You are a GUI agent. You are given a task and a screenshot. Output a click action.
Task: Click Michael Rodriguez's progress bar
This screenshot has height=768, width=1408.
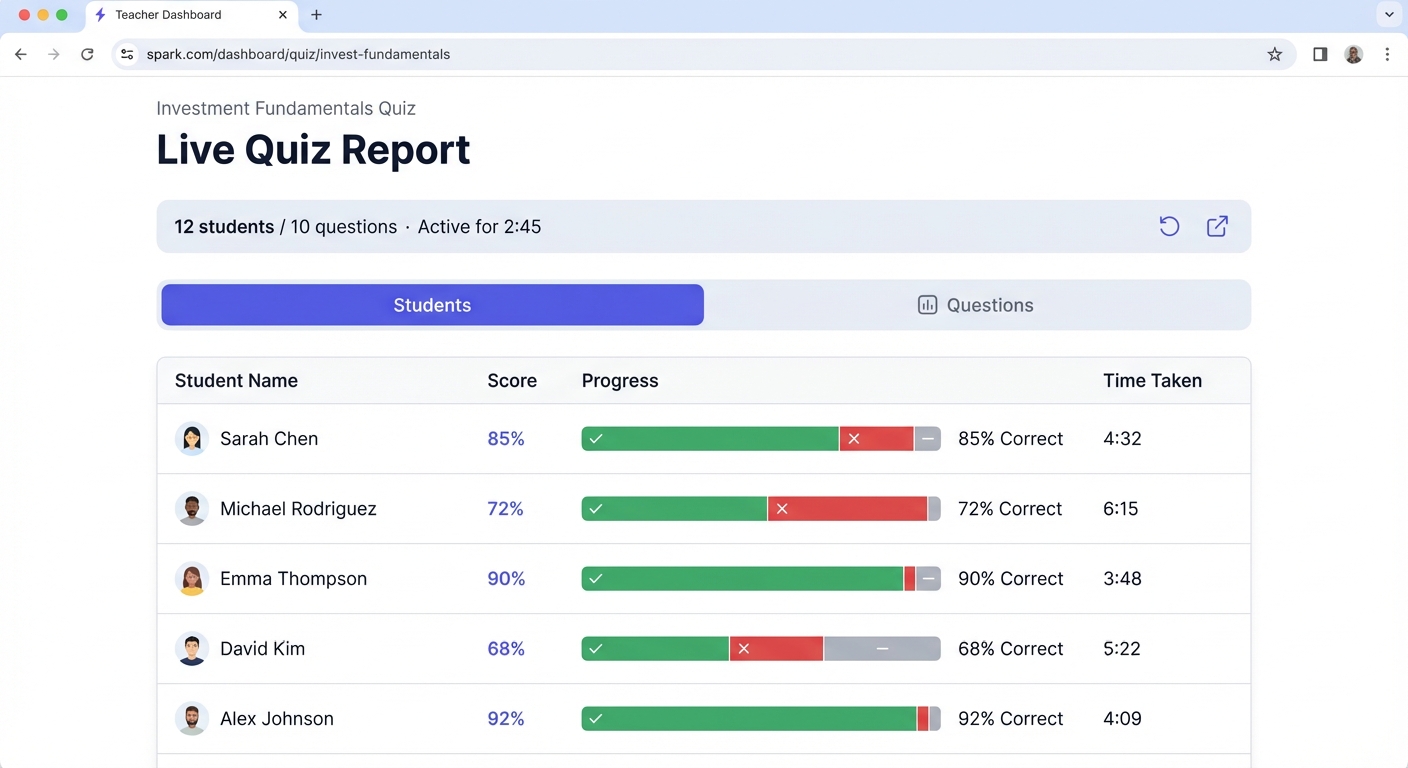click(761, 509)
